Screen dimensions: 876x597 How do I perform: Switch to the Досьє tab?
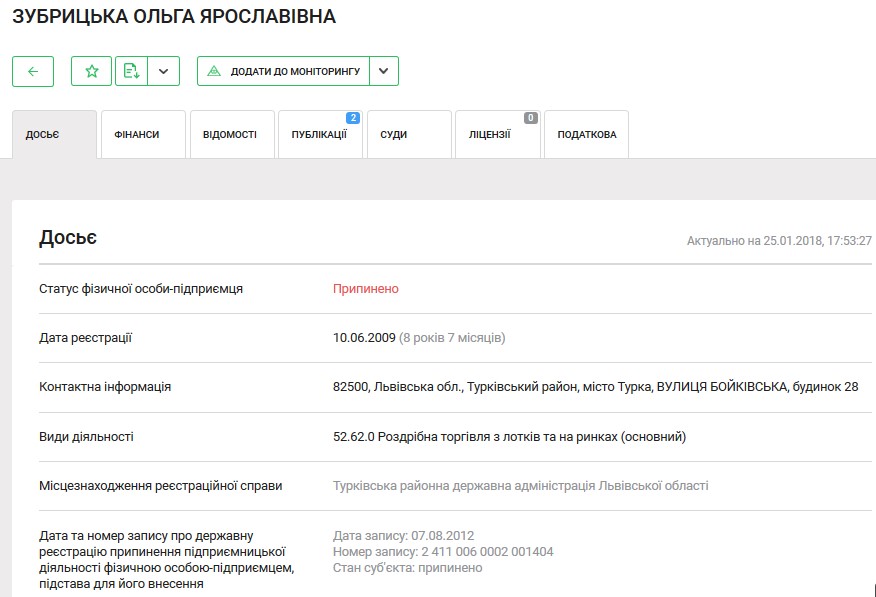[43, 135]
